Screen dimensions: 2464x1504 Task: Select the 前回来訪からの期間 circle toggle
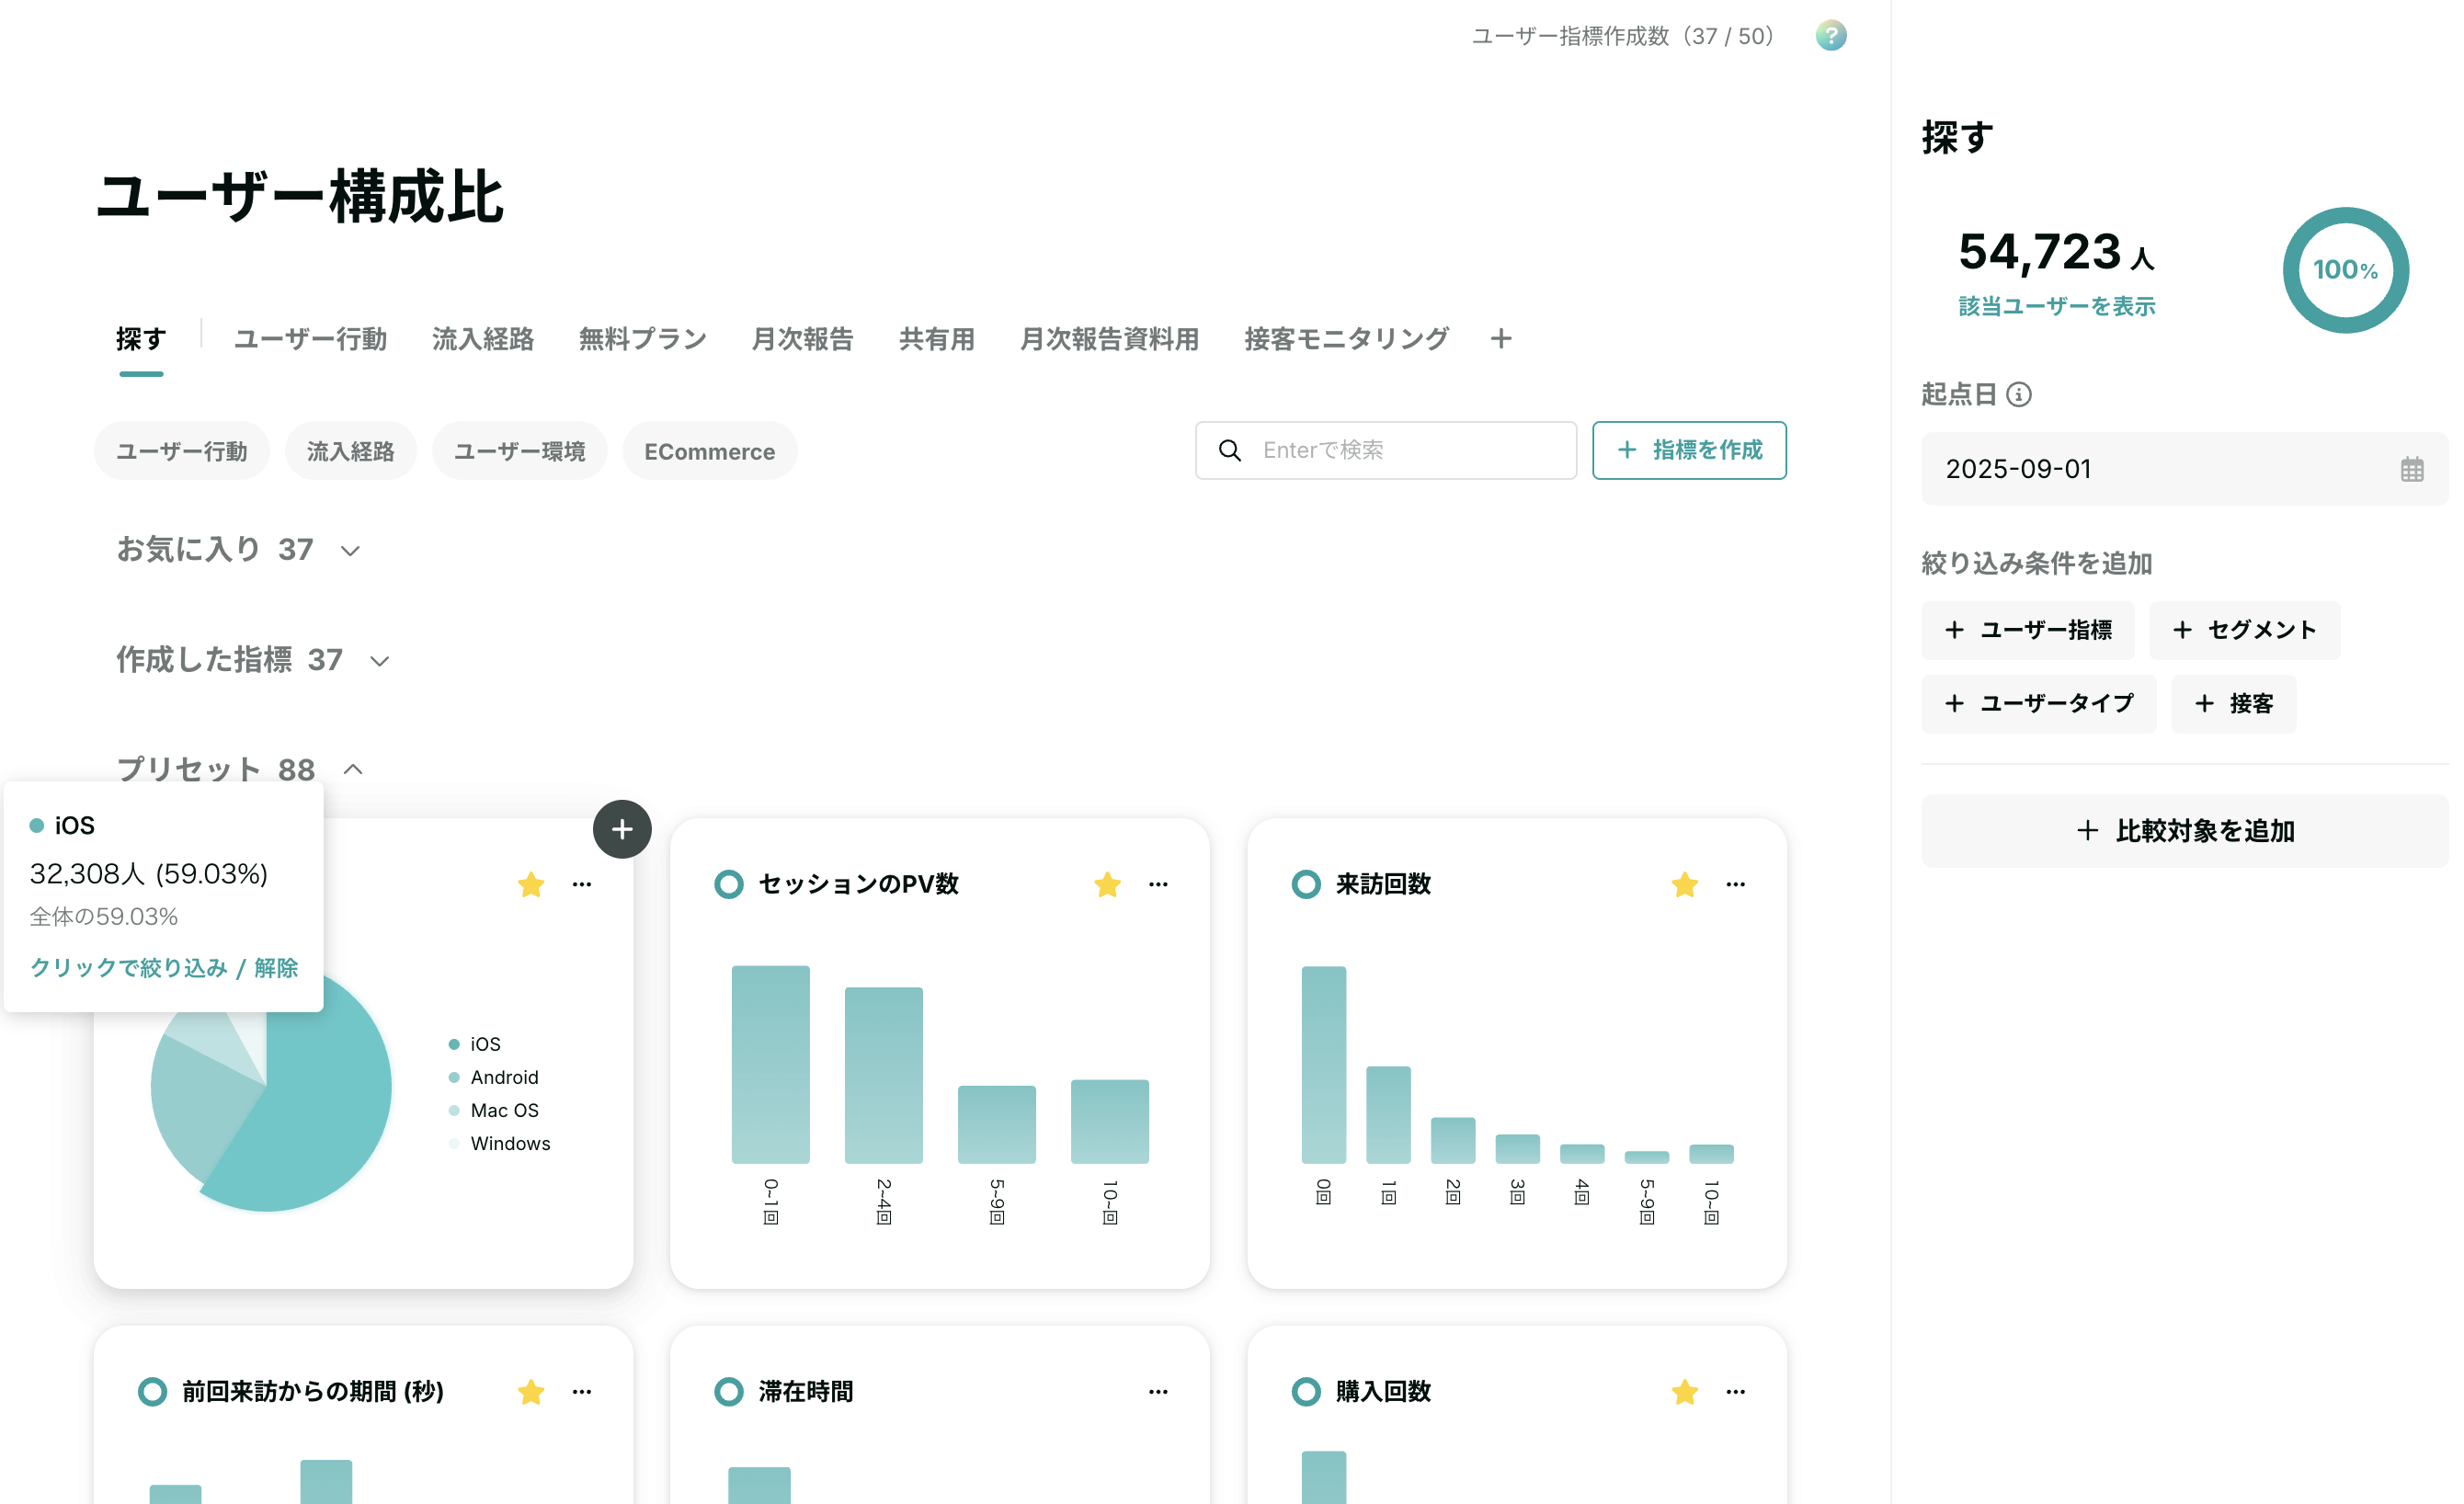coord(152,1391)
